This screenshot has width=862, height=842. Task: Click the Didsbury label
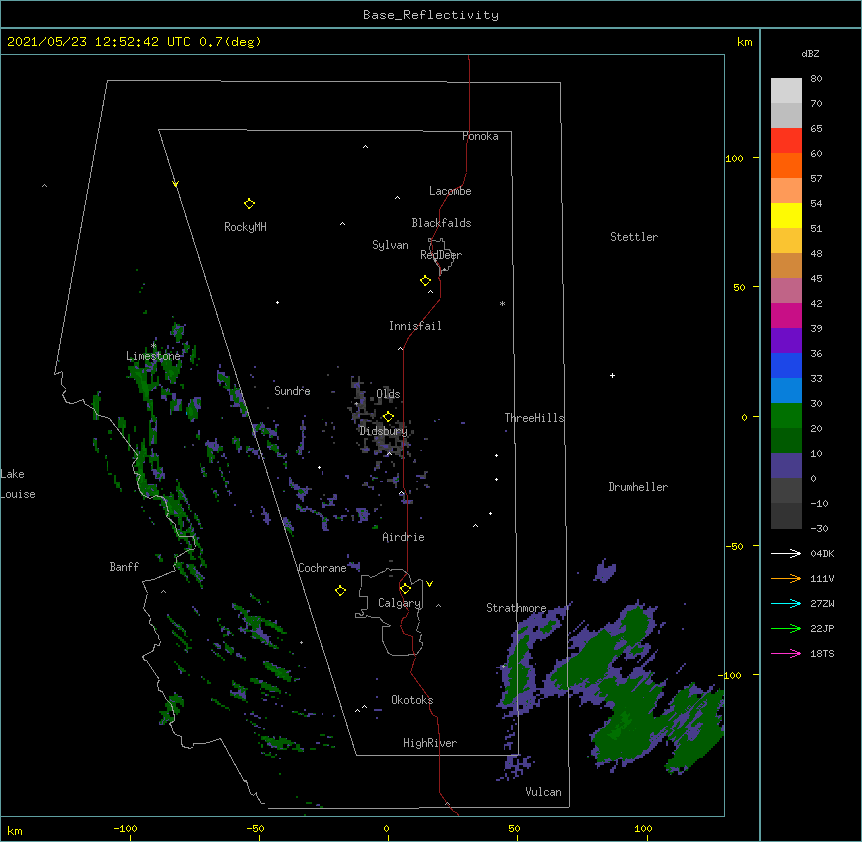[384, 431]
